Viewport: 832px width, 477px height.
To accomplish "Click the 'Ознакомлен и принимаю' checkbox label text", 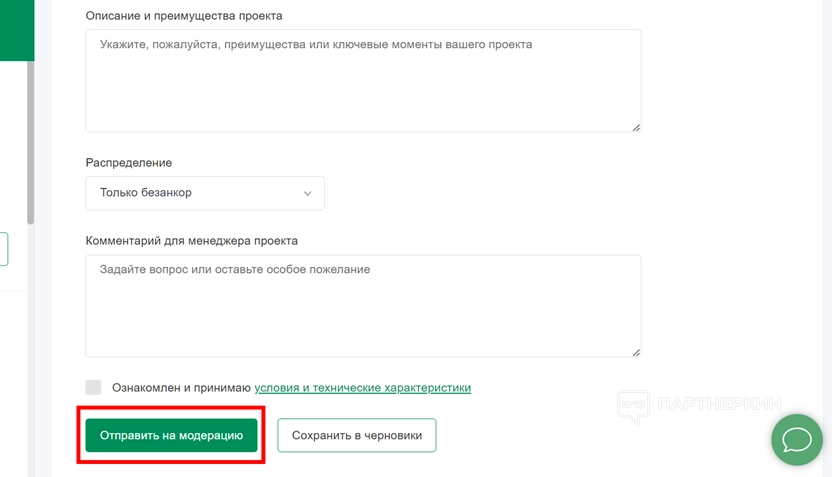I will [x=181, y=387].
